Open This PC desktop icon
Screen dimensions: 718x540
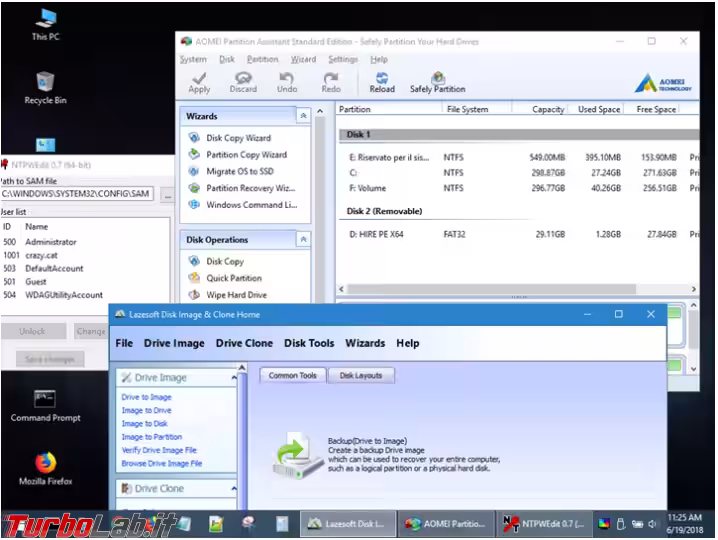[x=45, y=24]
